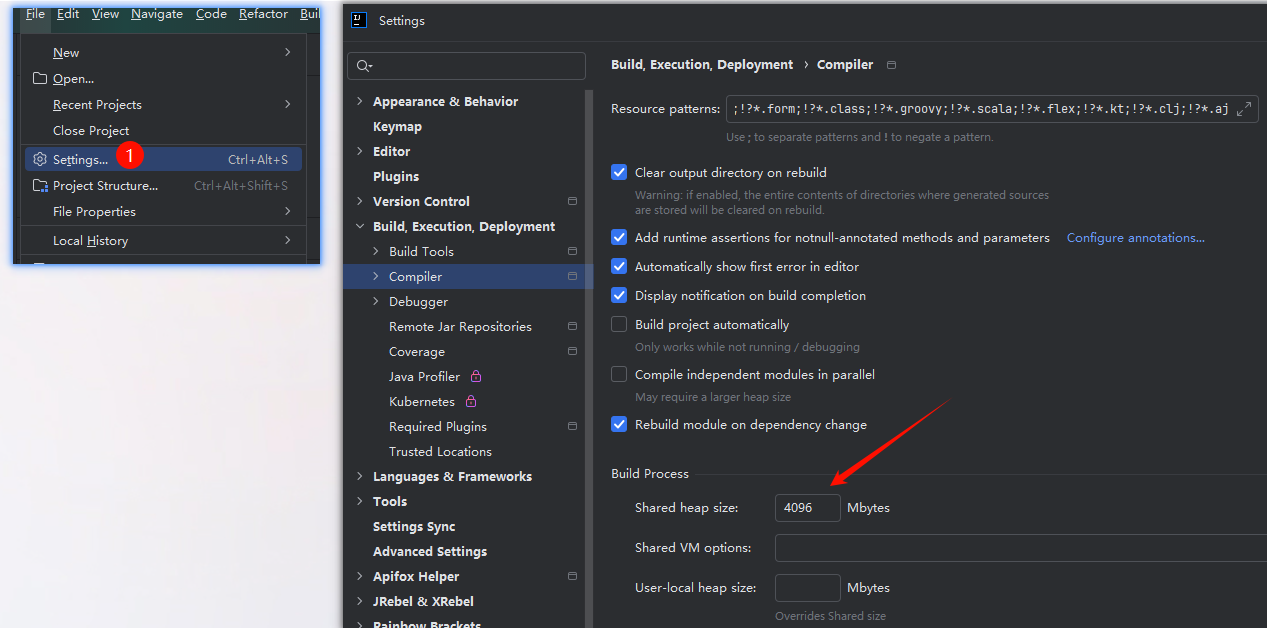The width and height of the screenshot is (1267, 628).
Task: Click the gear icon beside Settings menu entry
Action: (40, 159)
